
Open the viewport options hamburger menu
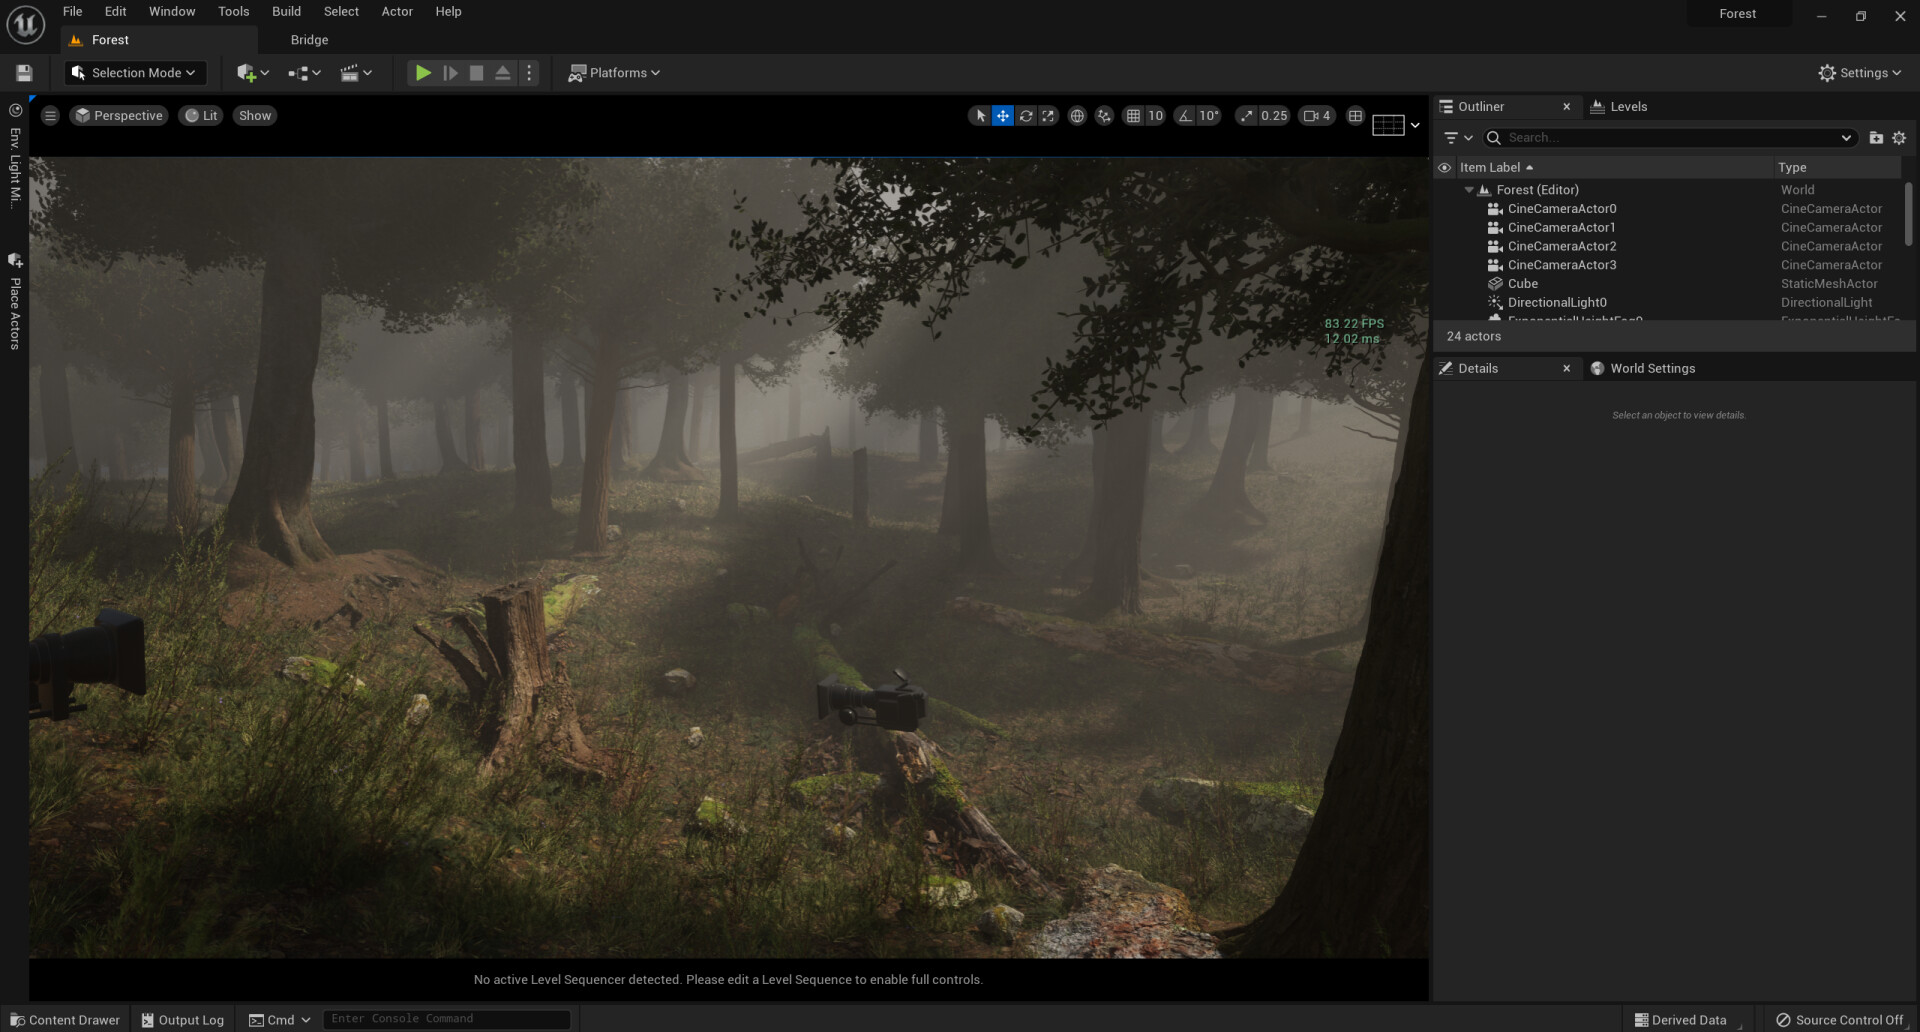click(50, 115)
